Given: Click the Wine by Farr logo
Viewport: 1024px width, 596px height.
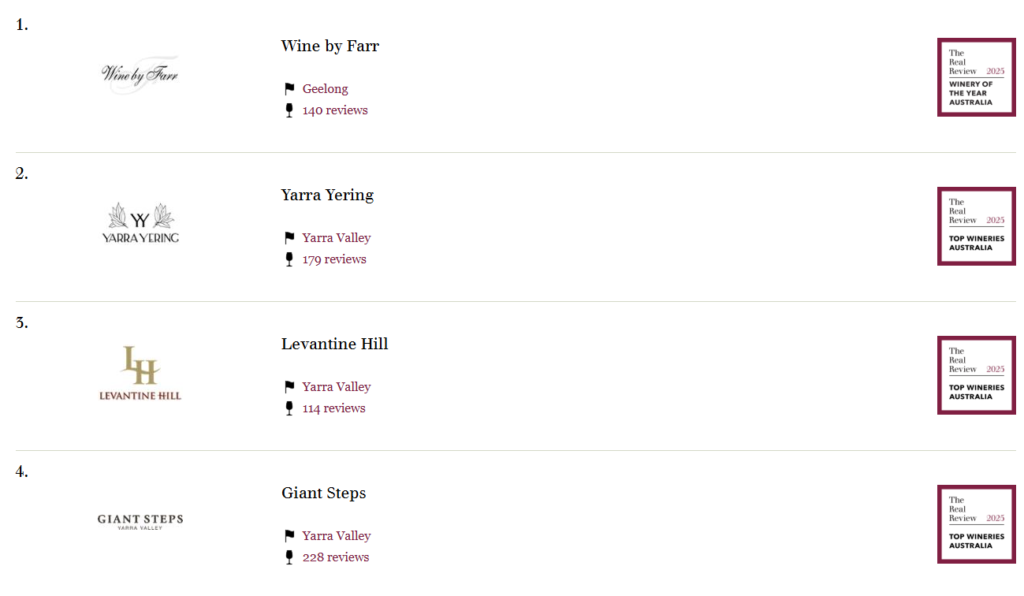Looking at the screenshot, I should coord(140,74).
